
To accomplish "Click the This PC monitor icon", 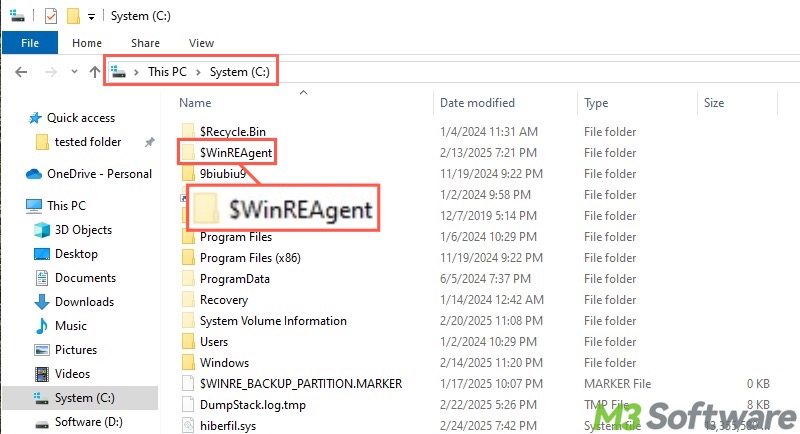I will click(34, 206).
